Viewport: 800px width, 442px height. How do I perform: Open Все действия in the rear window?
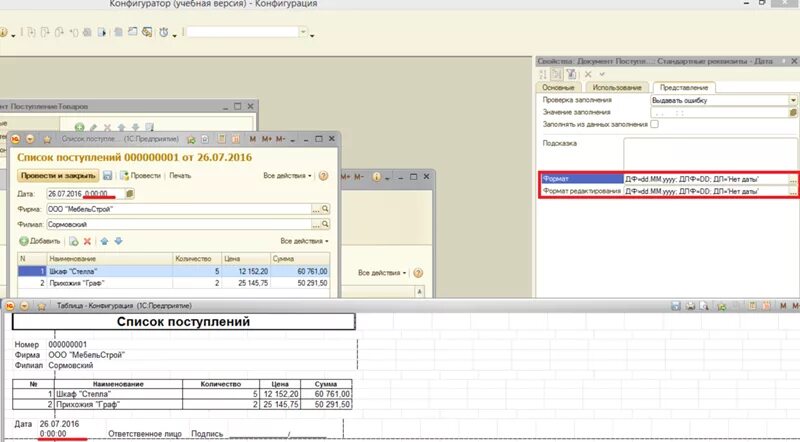pos(382,273)
